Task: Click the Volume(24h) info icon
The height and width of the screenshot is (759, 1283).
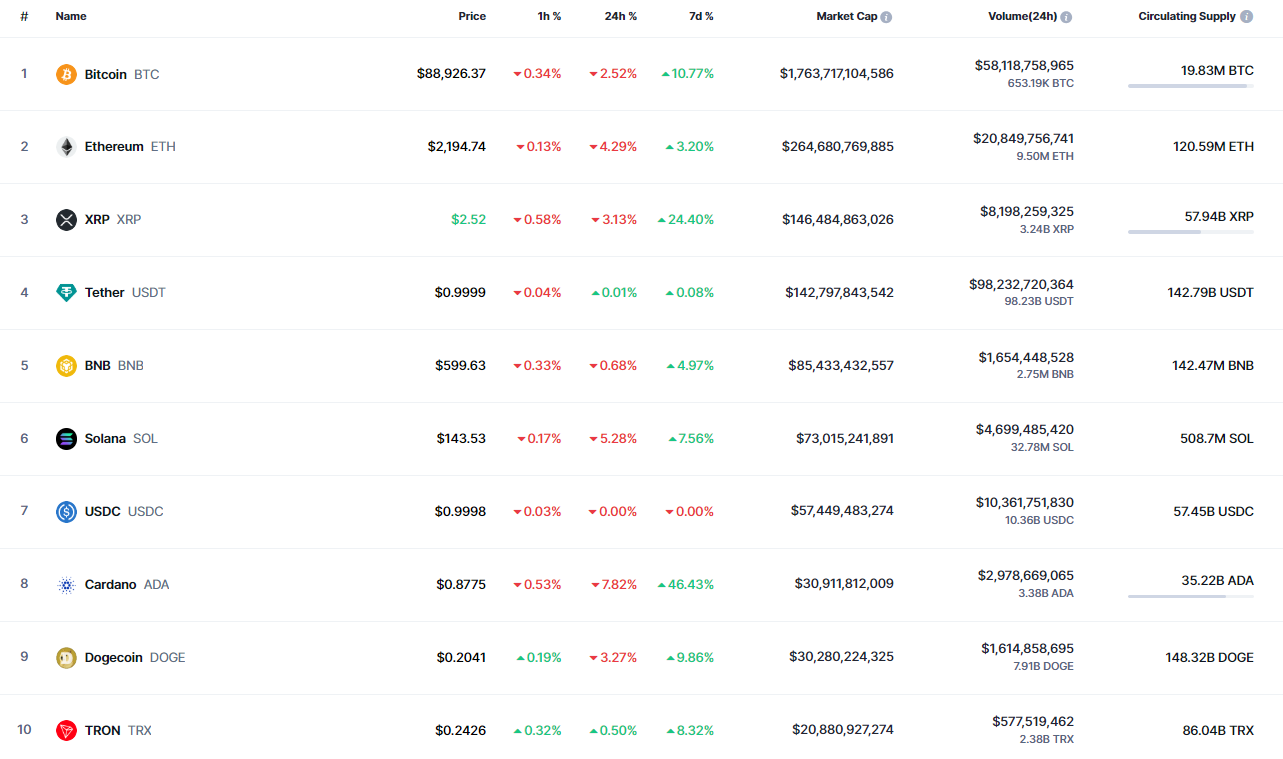Action: tap(1066, 17)
